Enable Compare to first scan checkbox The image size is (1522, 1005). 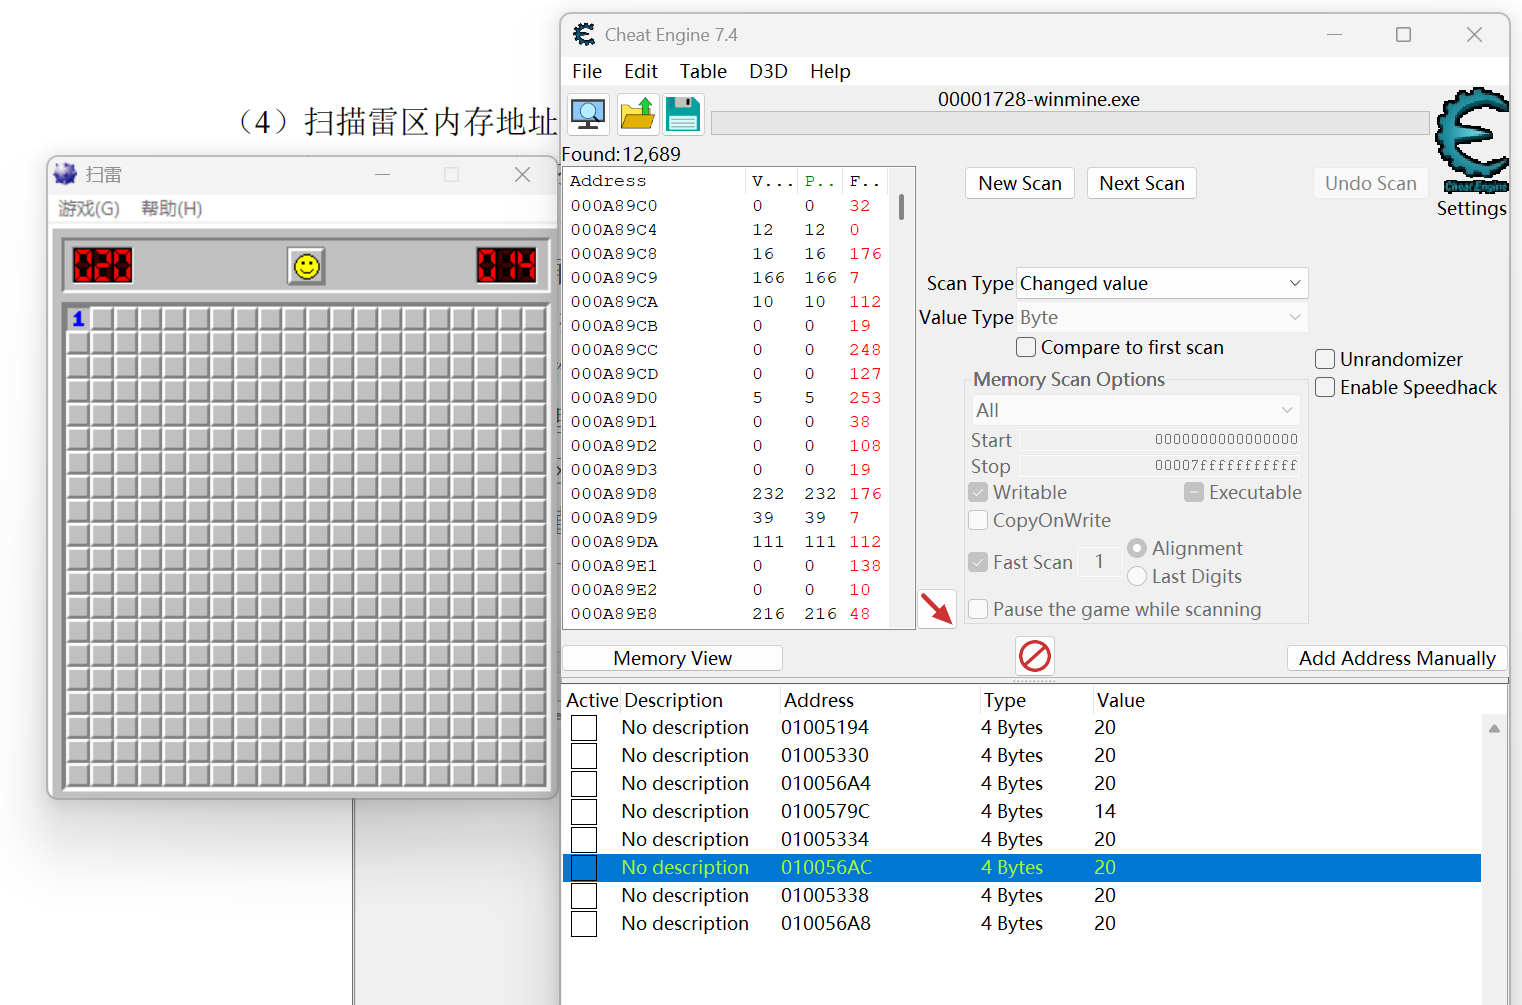point(1026,347)
